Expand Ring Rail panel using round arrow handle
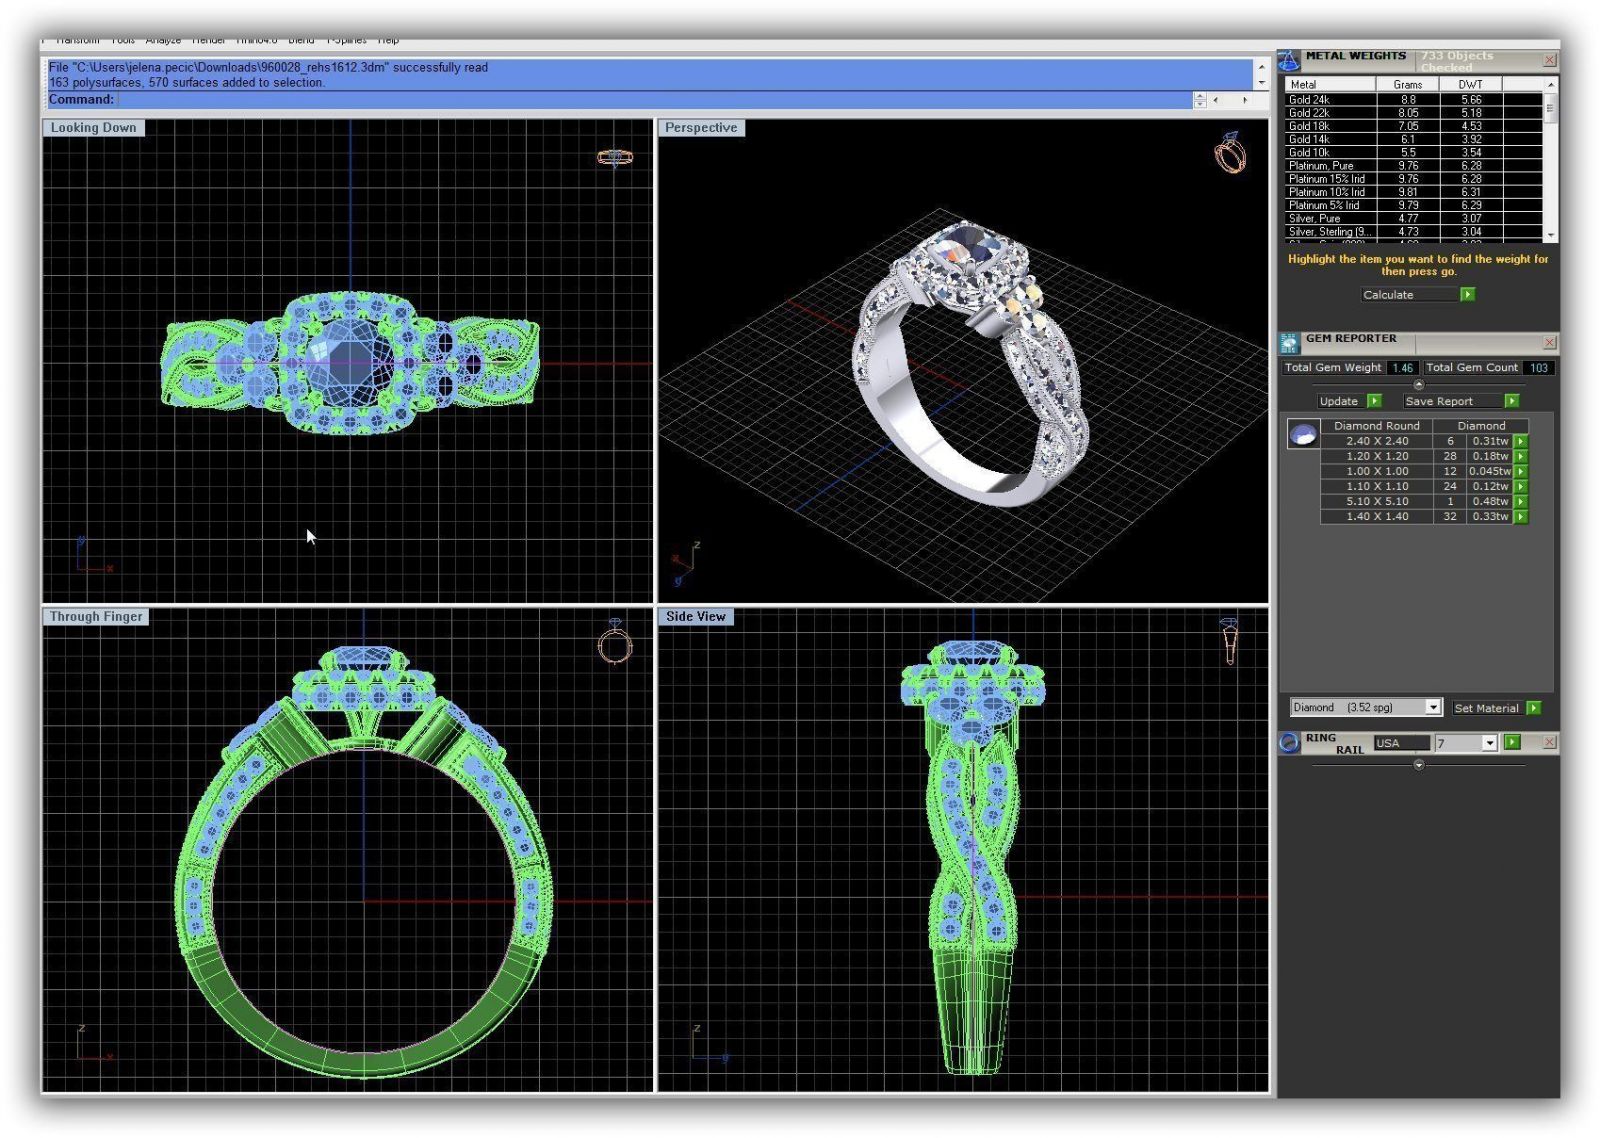 click(1418, 765)
